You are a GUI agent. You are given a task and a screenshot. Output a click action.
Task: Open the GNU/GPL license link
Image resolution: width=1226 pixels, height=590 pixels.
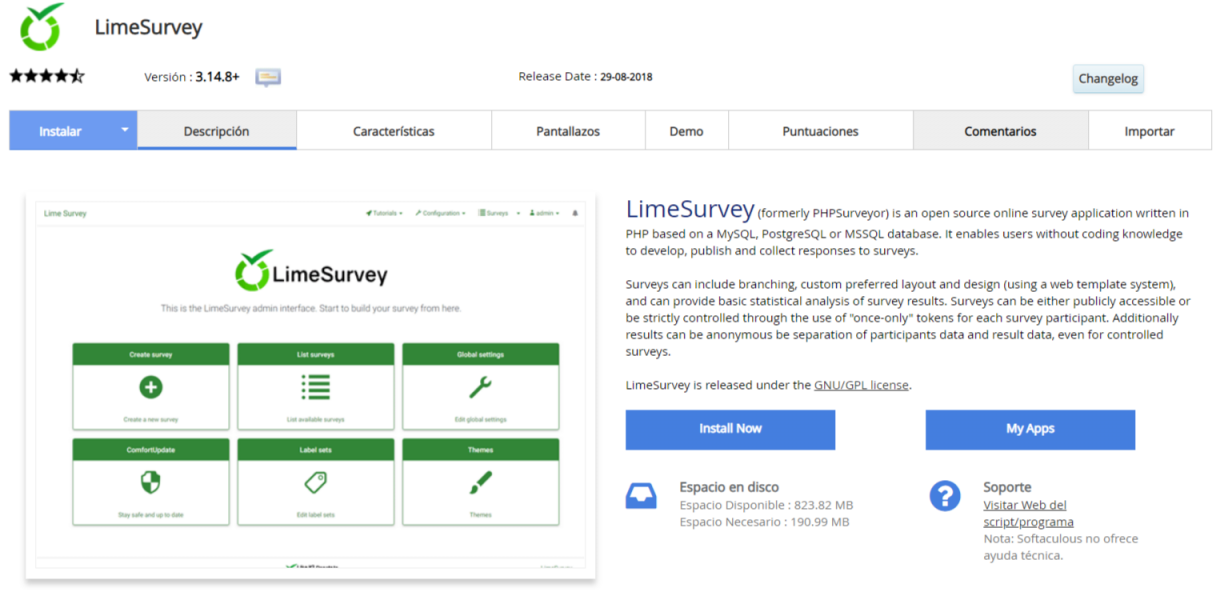point(861,385)
